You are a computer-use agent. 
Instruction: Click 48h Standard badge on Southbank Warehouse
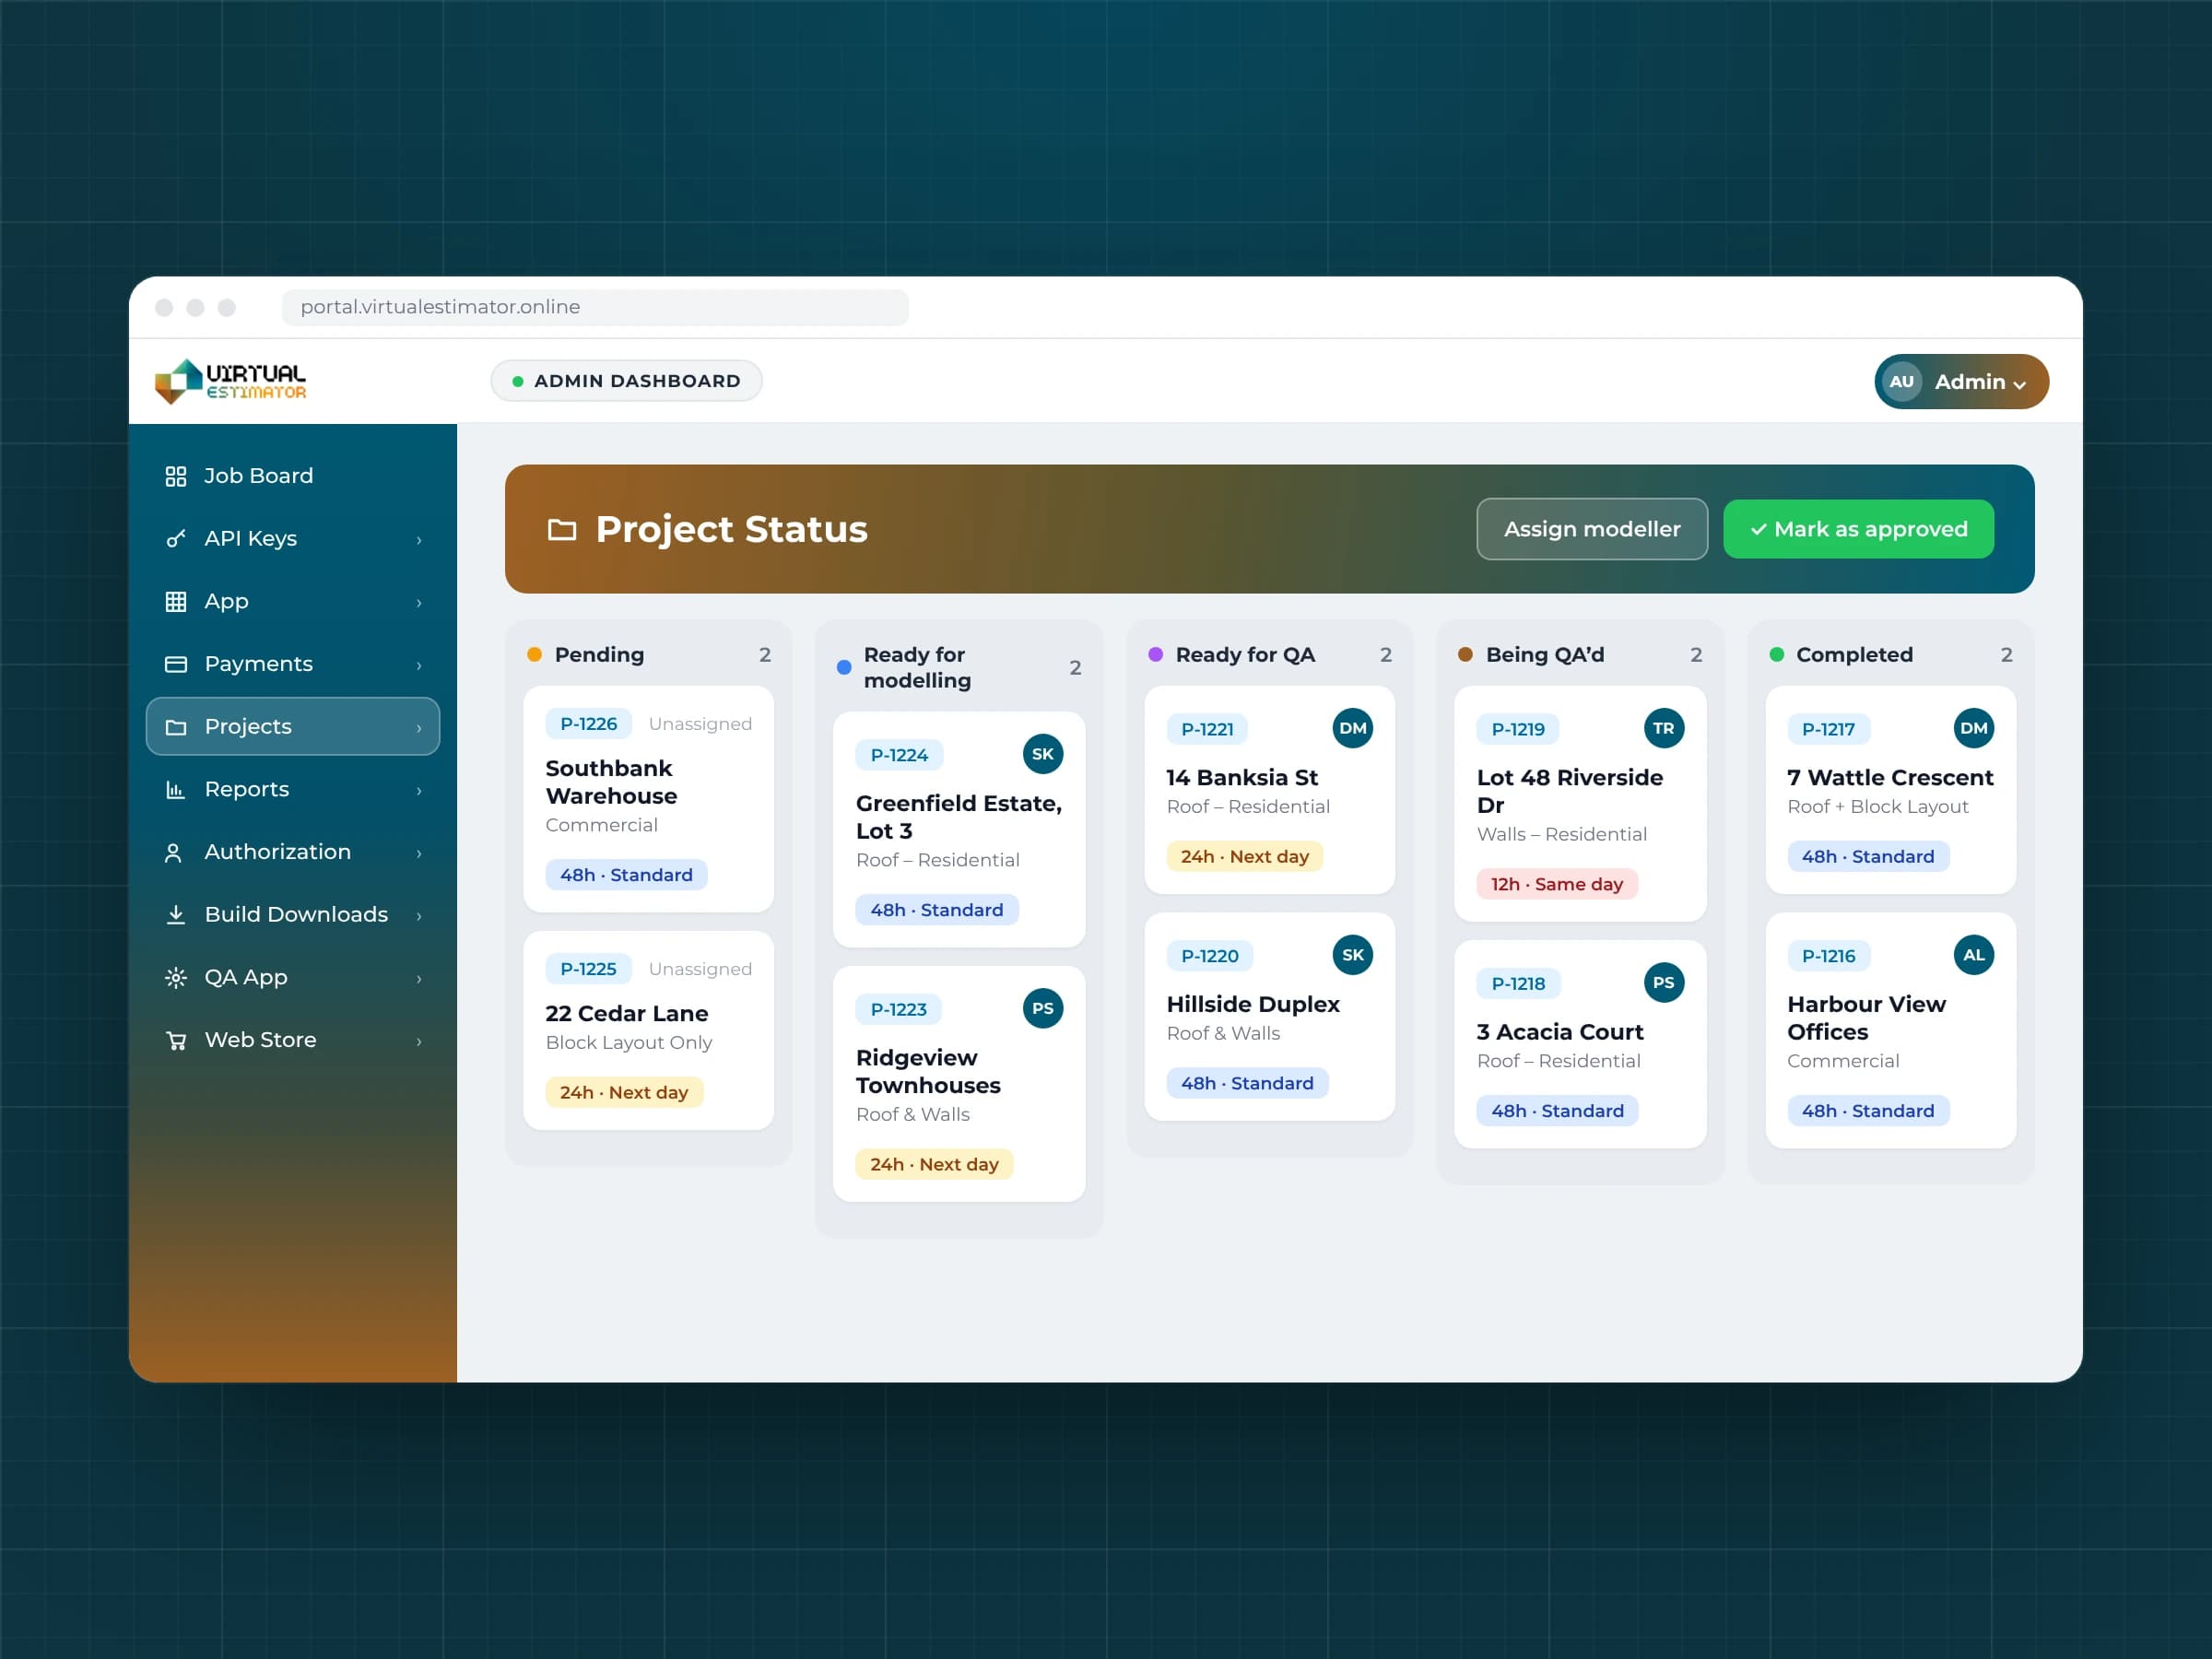pyautogui.click(x=626, y=875)
